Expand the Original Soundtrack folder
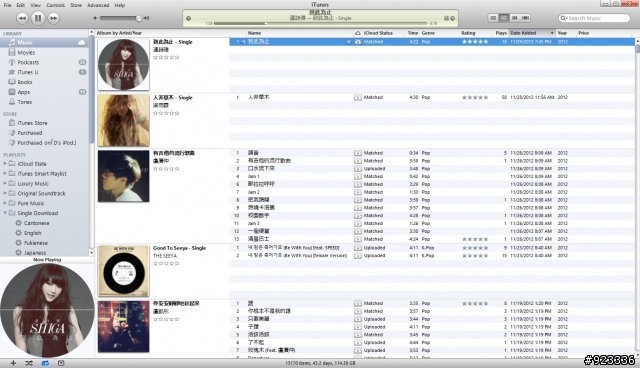Screen dimensions: 640x368 [x=5, y=193]
